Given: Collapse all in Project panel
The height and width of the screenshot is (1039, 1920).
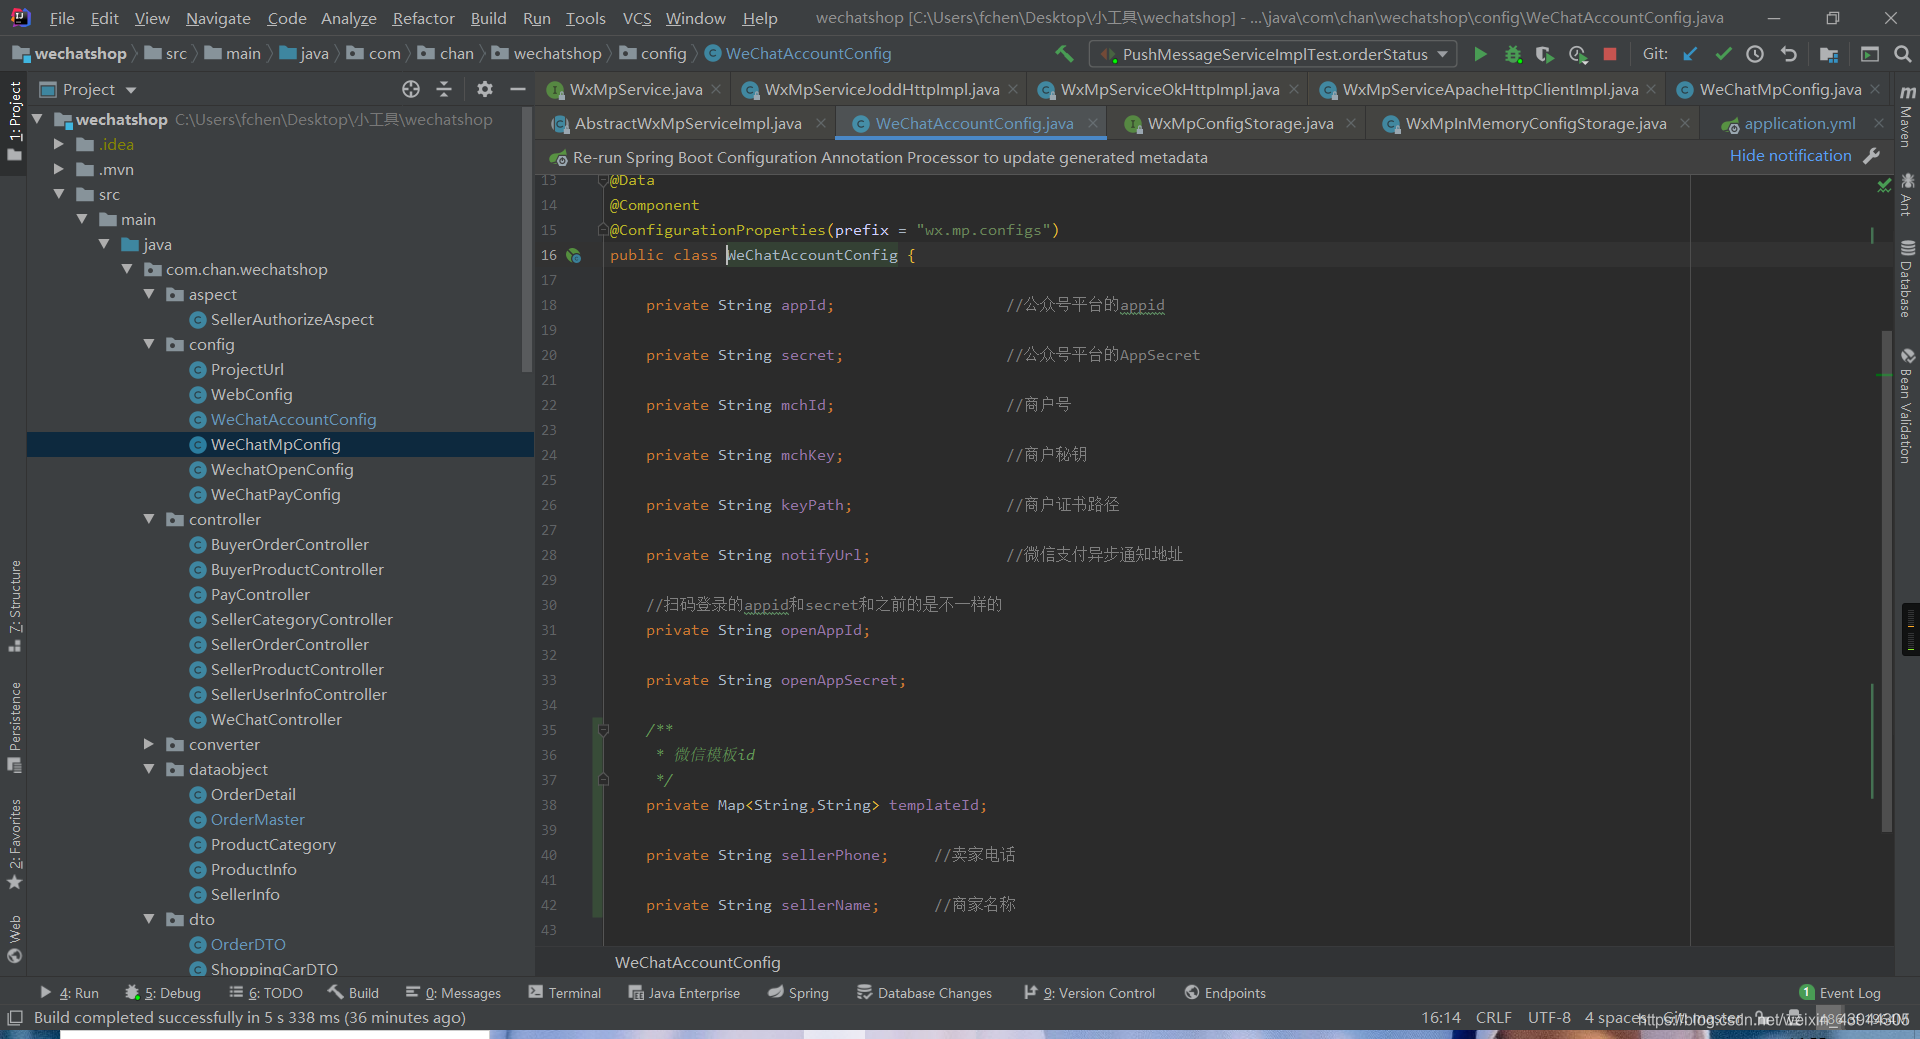Looking at the screenshot, I should pyautogui.click(x=444, y=89).
